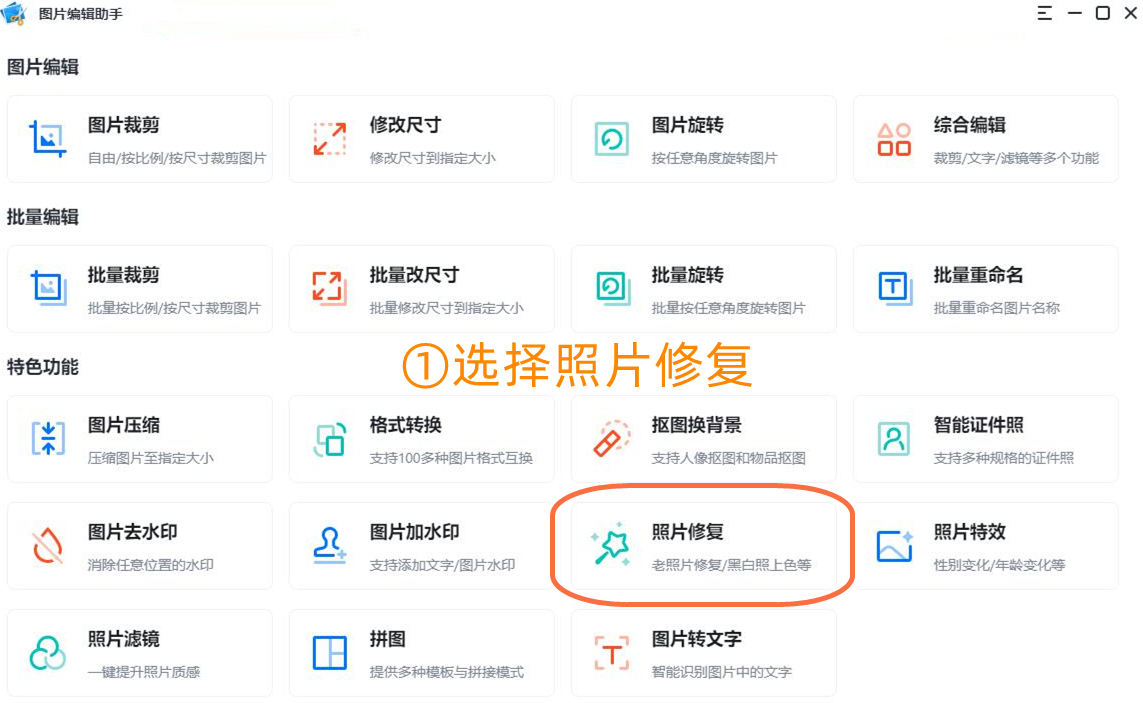The height and width of the screenshot is (703, 1143).
Task: Click the 图片编辑助手 app logo
Action: tap(14, 14)
